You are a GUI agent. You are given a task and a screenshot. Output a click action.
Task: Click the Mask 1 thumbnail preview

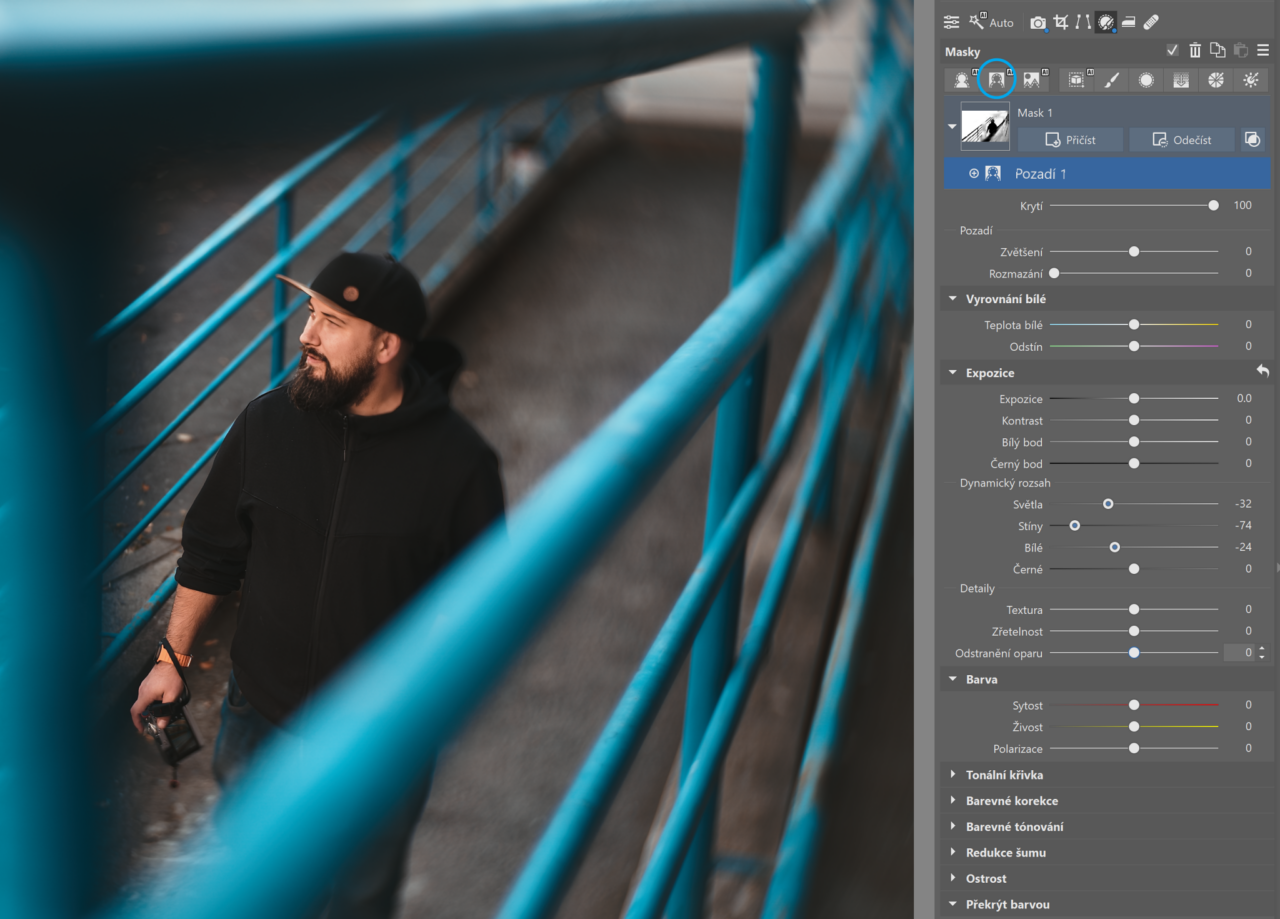pos(984,127)
